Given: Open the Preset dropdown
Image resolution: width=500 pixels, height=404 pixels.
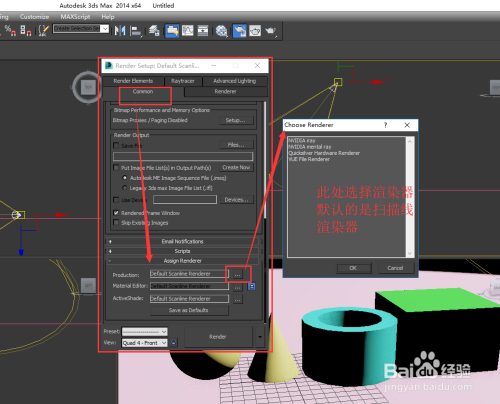Looking at the screenshot, I should [x=144, y=332].
